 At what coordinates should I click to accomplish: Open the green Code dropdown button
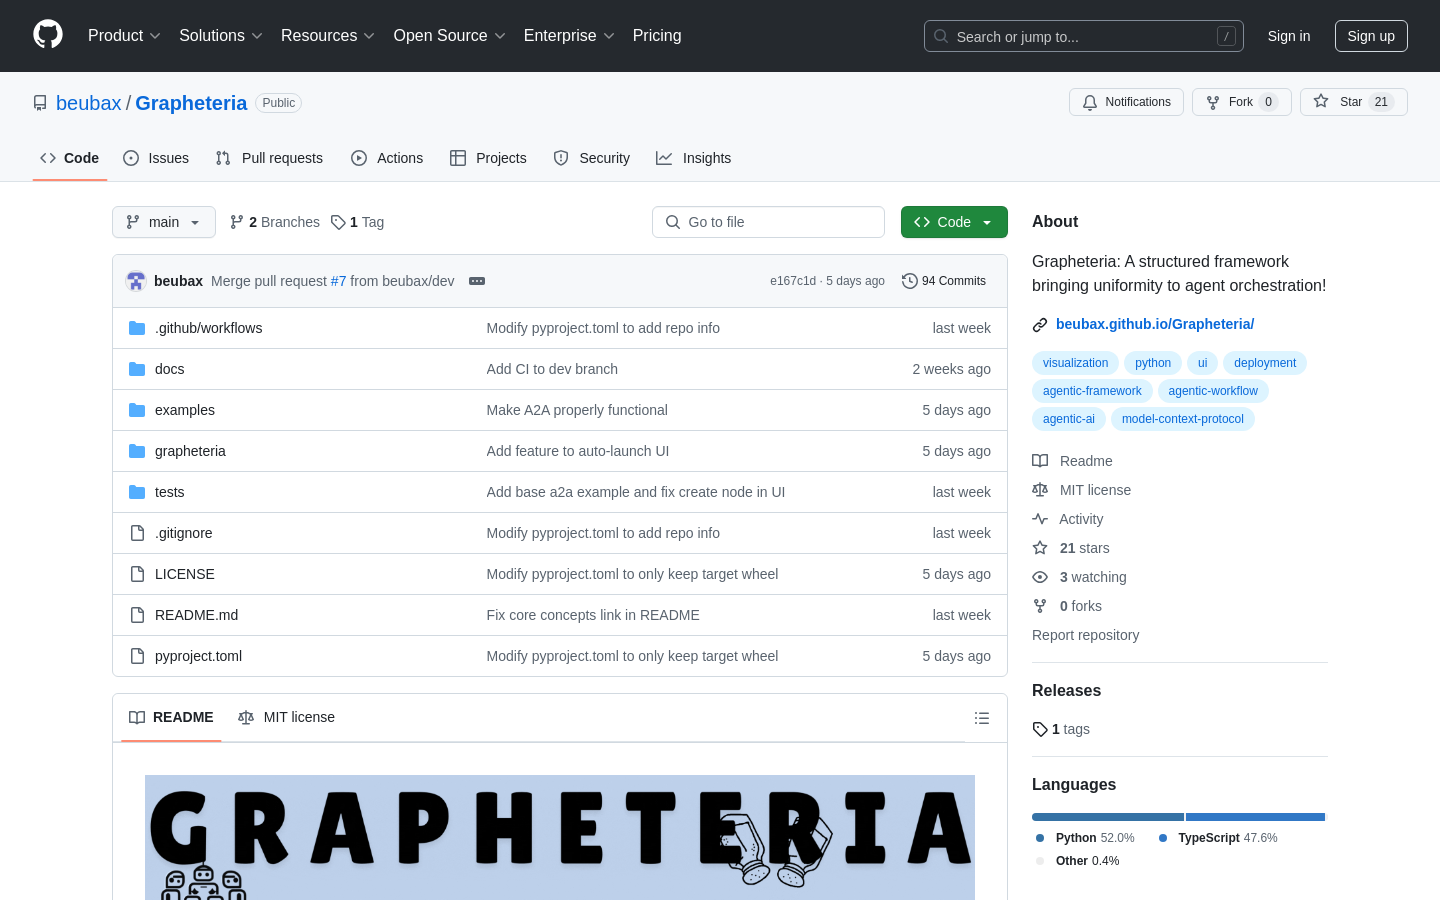point(954,222)
